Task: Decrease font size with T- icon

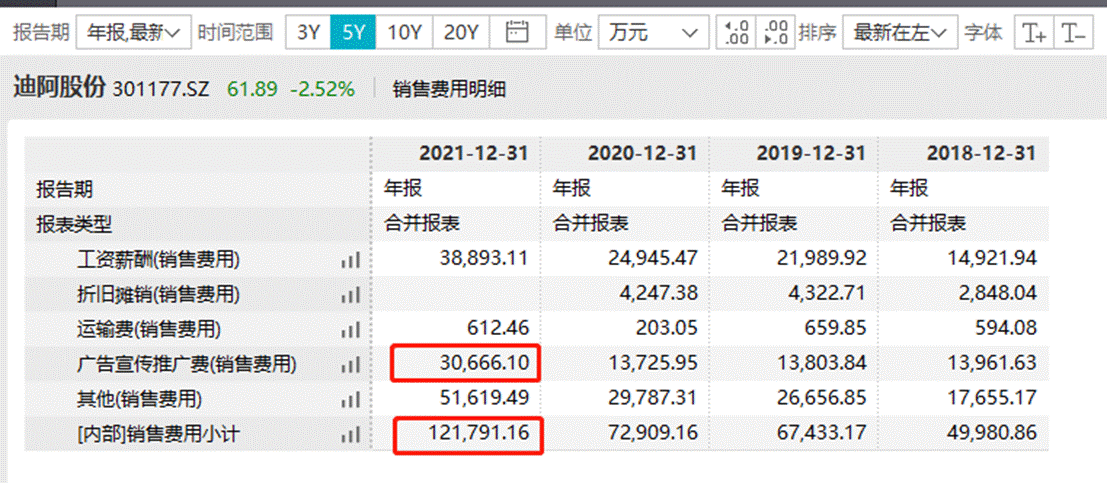Action: 1073,33
